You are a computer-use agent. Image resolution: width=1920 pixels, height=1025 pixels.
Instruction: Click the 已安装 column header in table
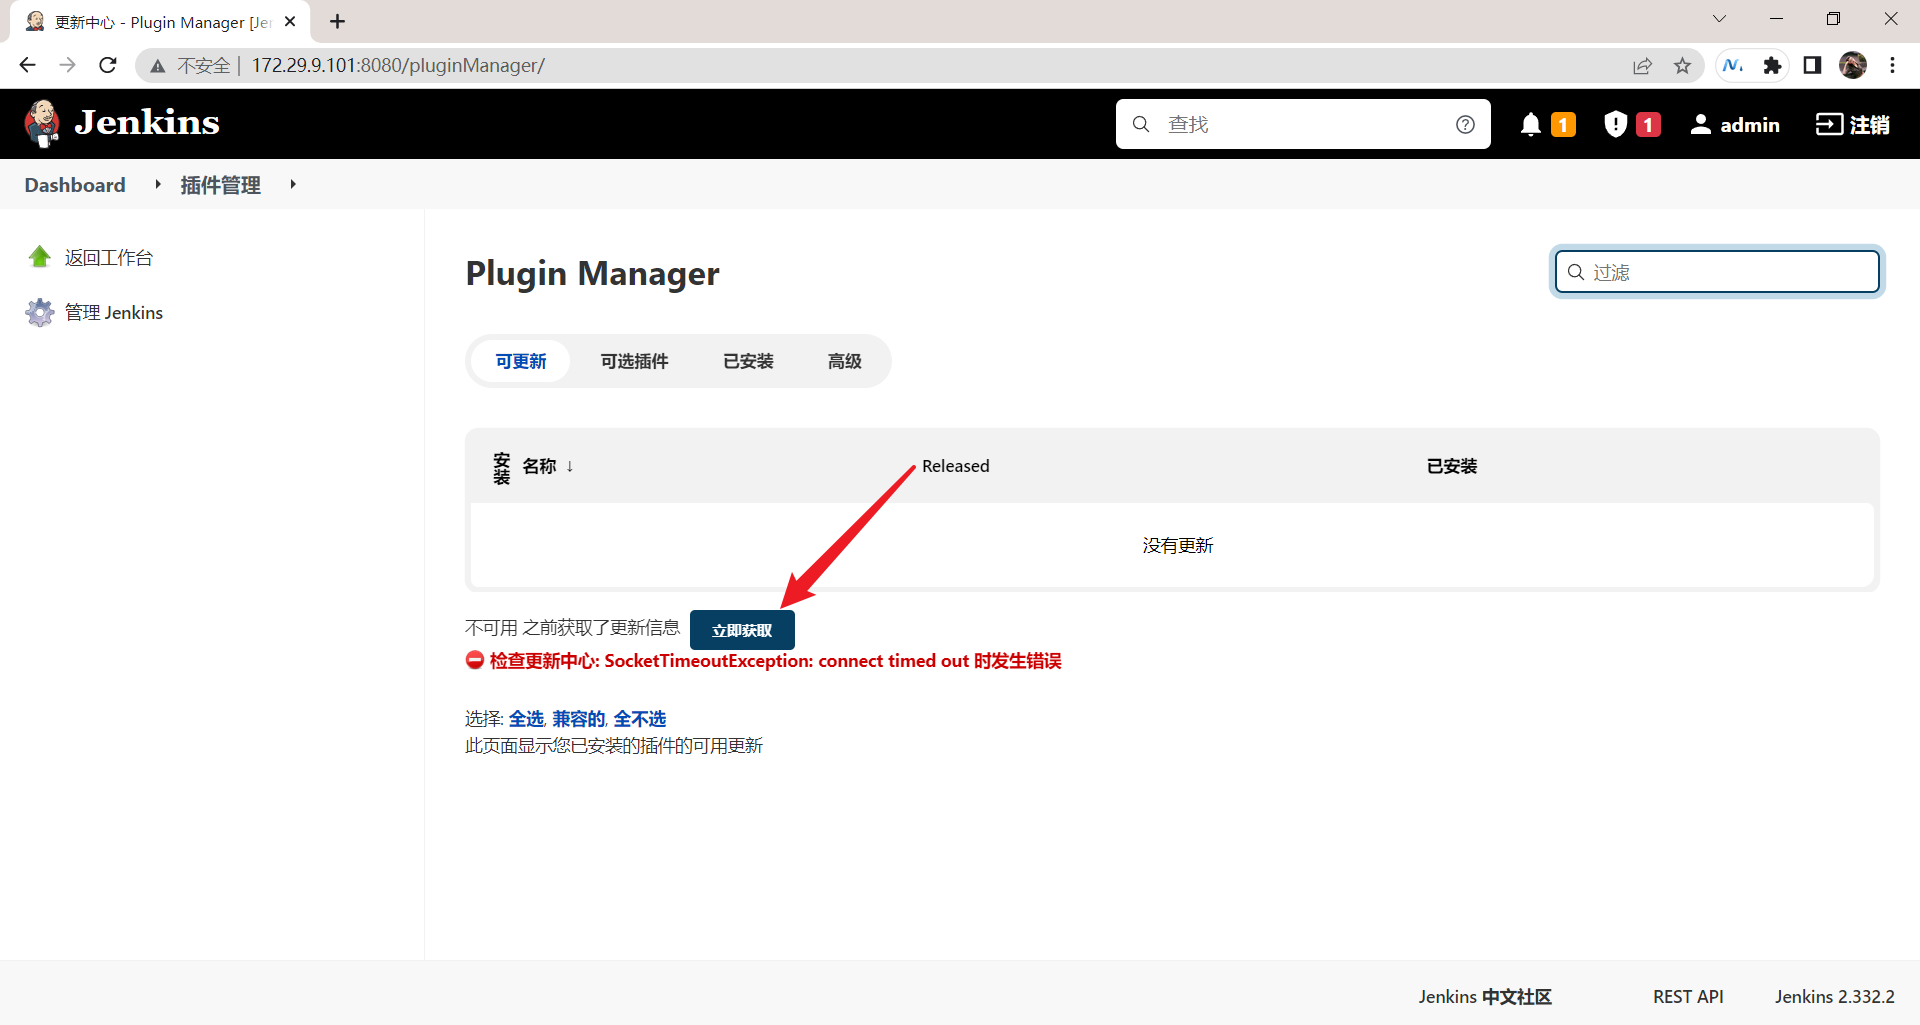(1451, 466)
